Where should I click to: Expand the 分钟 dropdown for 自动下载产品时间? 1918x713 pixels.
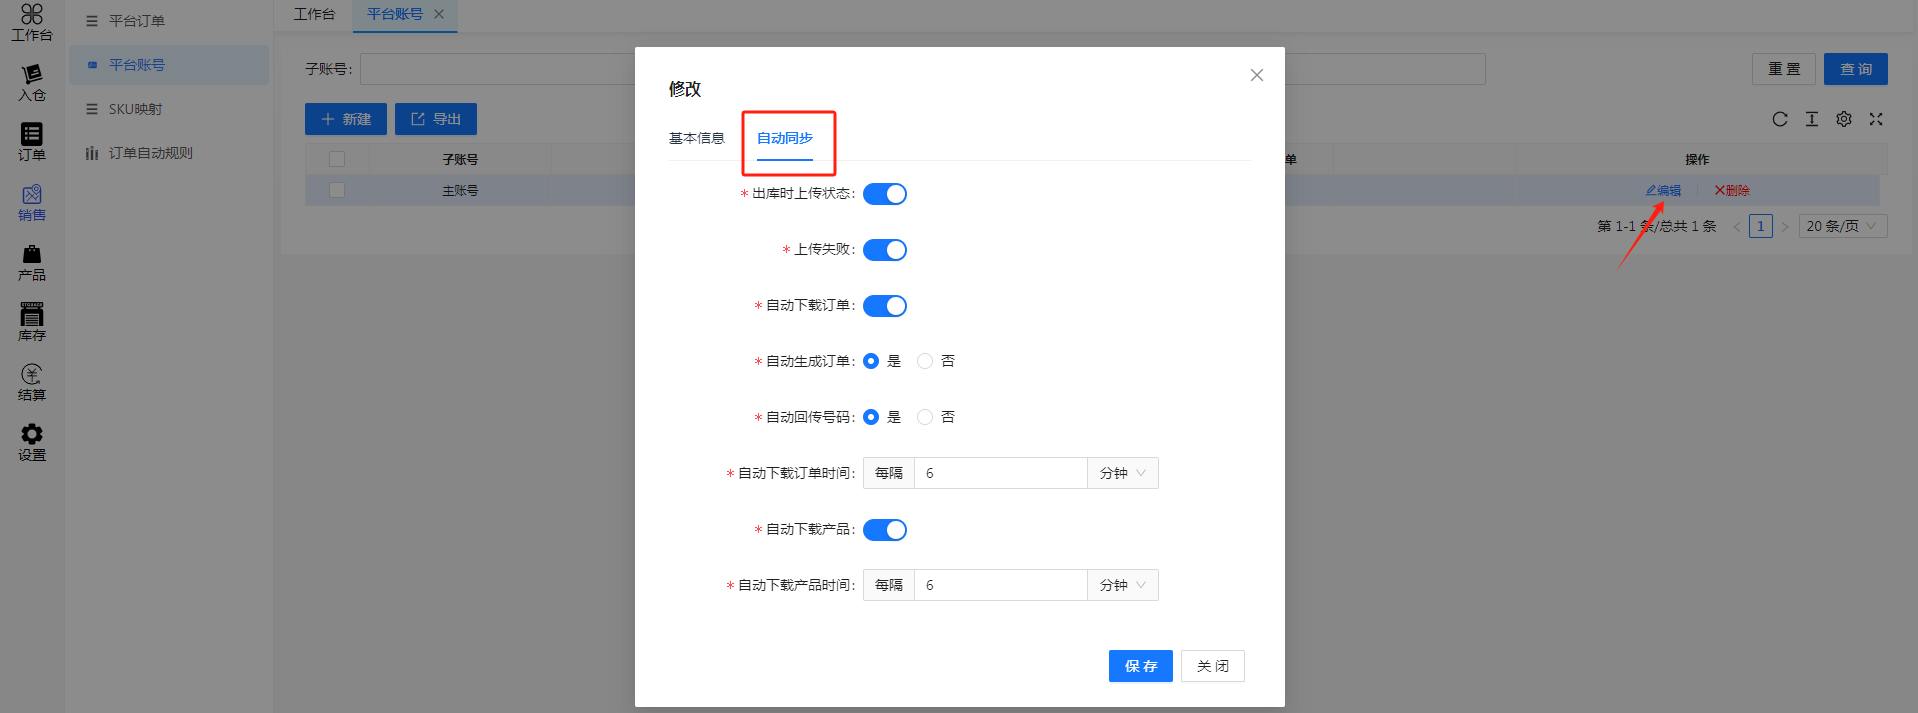(x=1122, y=585)
